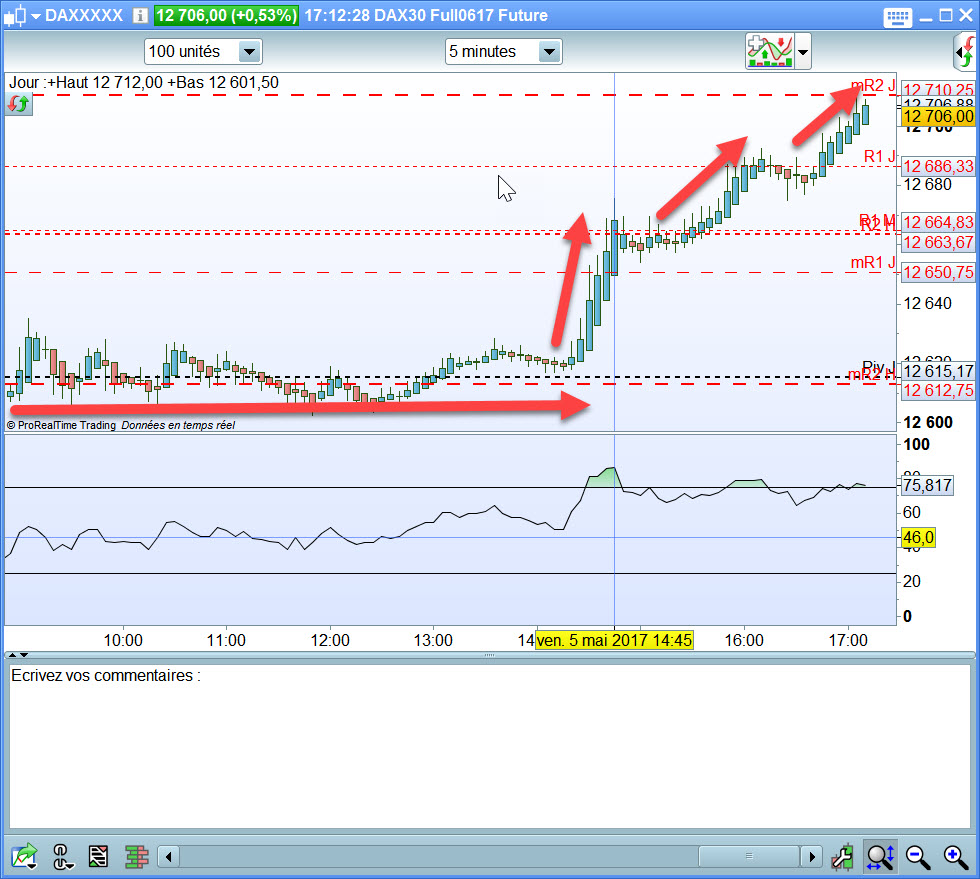Open the add indicator icon
The image size is (980, 879).
770,51
